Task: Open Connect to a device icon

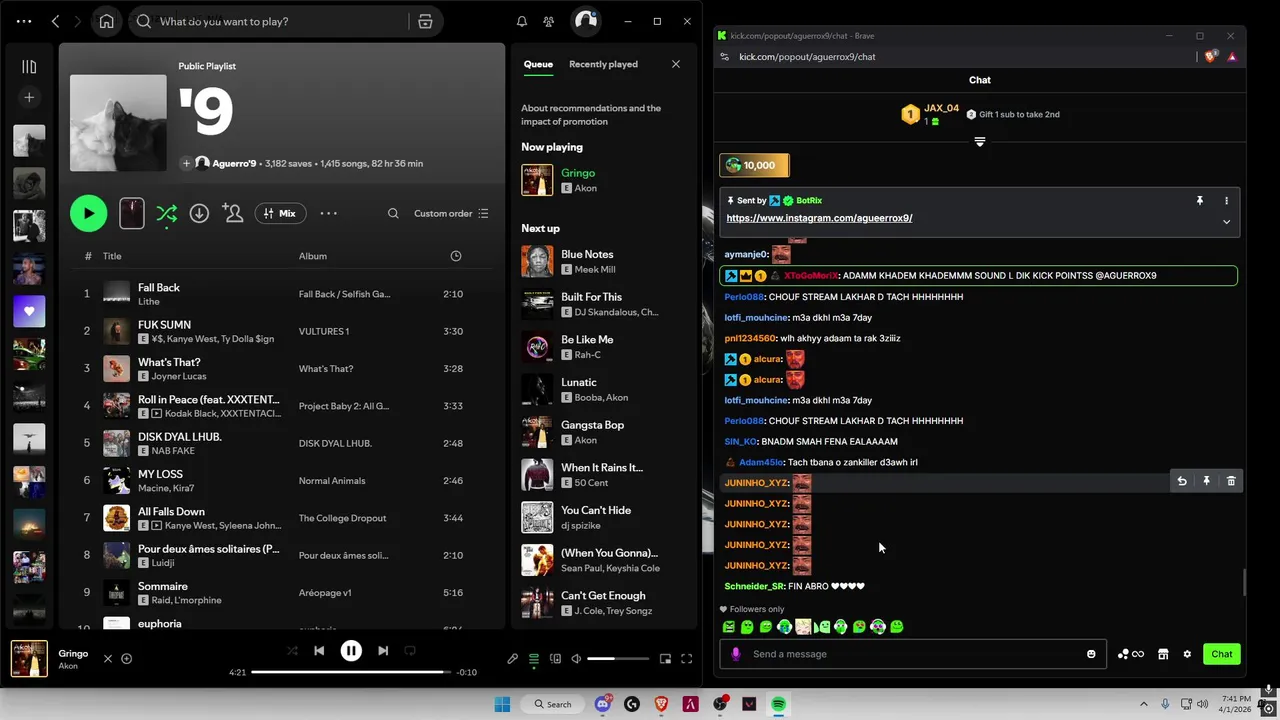Action: click(555, 659)
